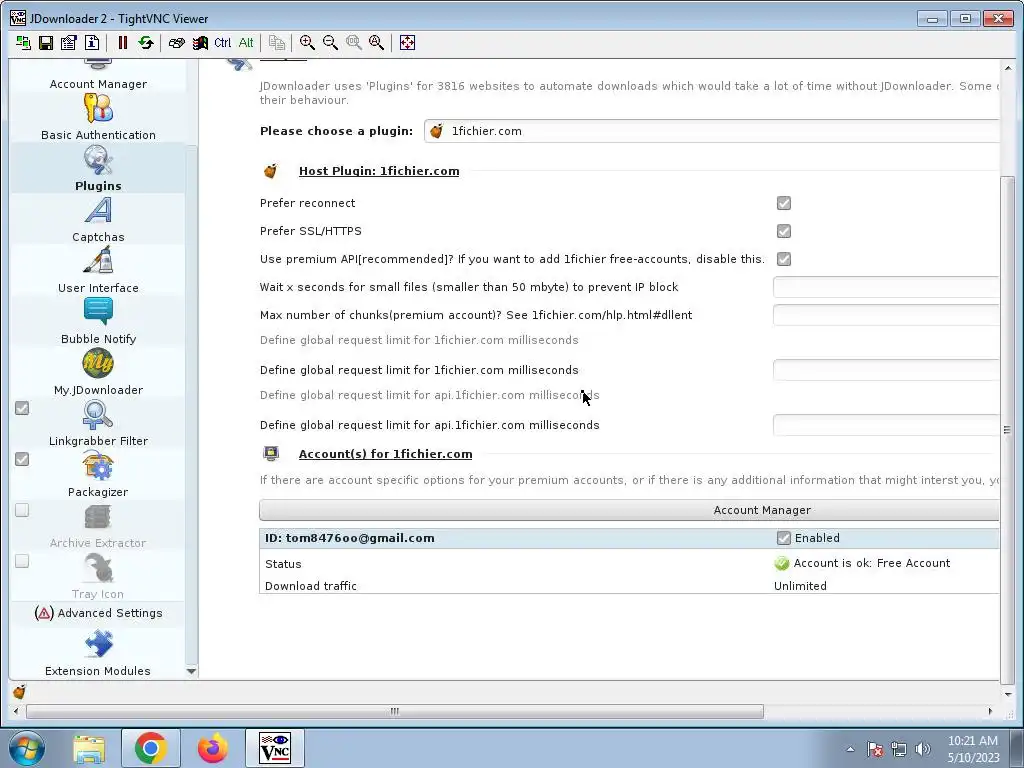Click the volume speaker tray icon

coord(923,749)
